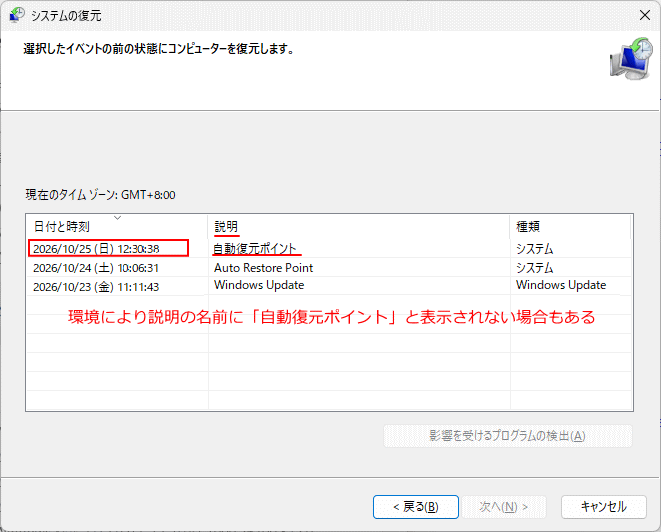Click システム type in the 自動復元ポイント row
The image size is (661, 532).
pyautogui.click(x=535, y=249)
